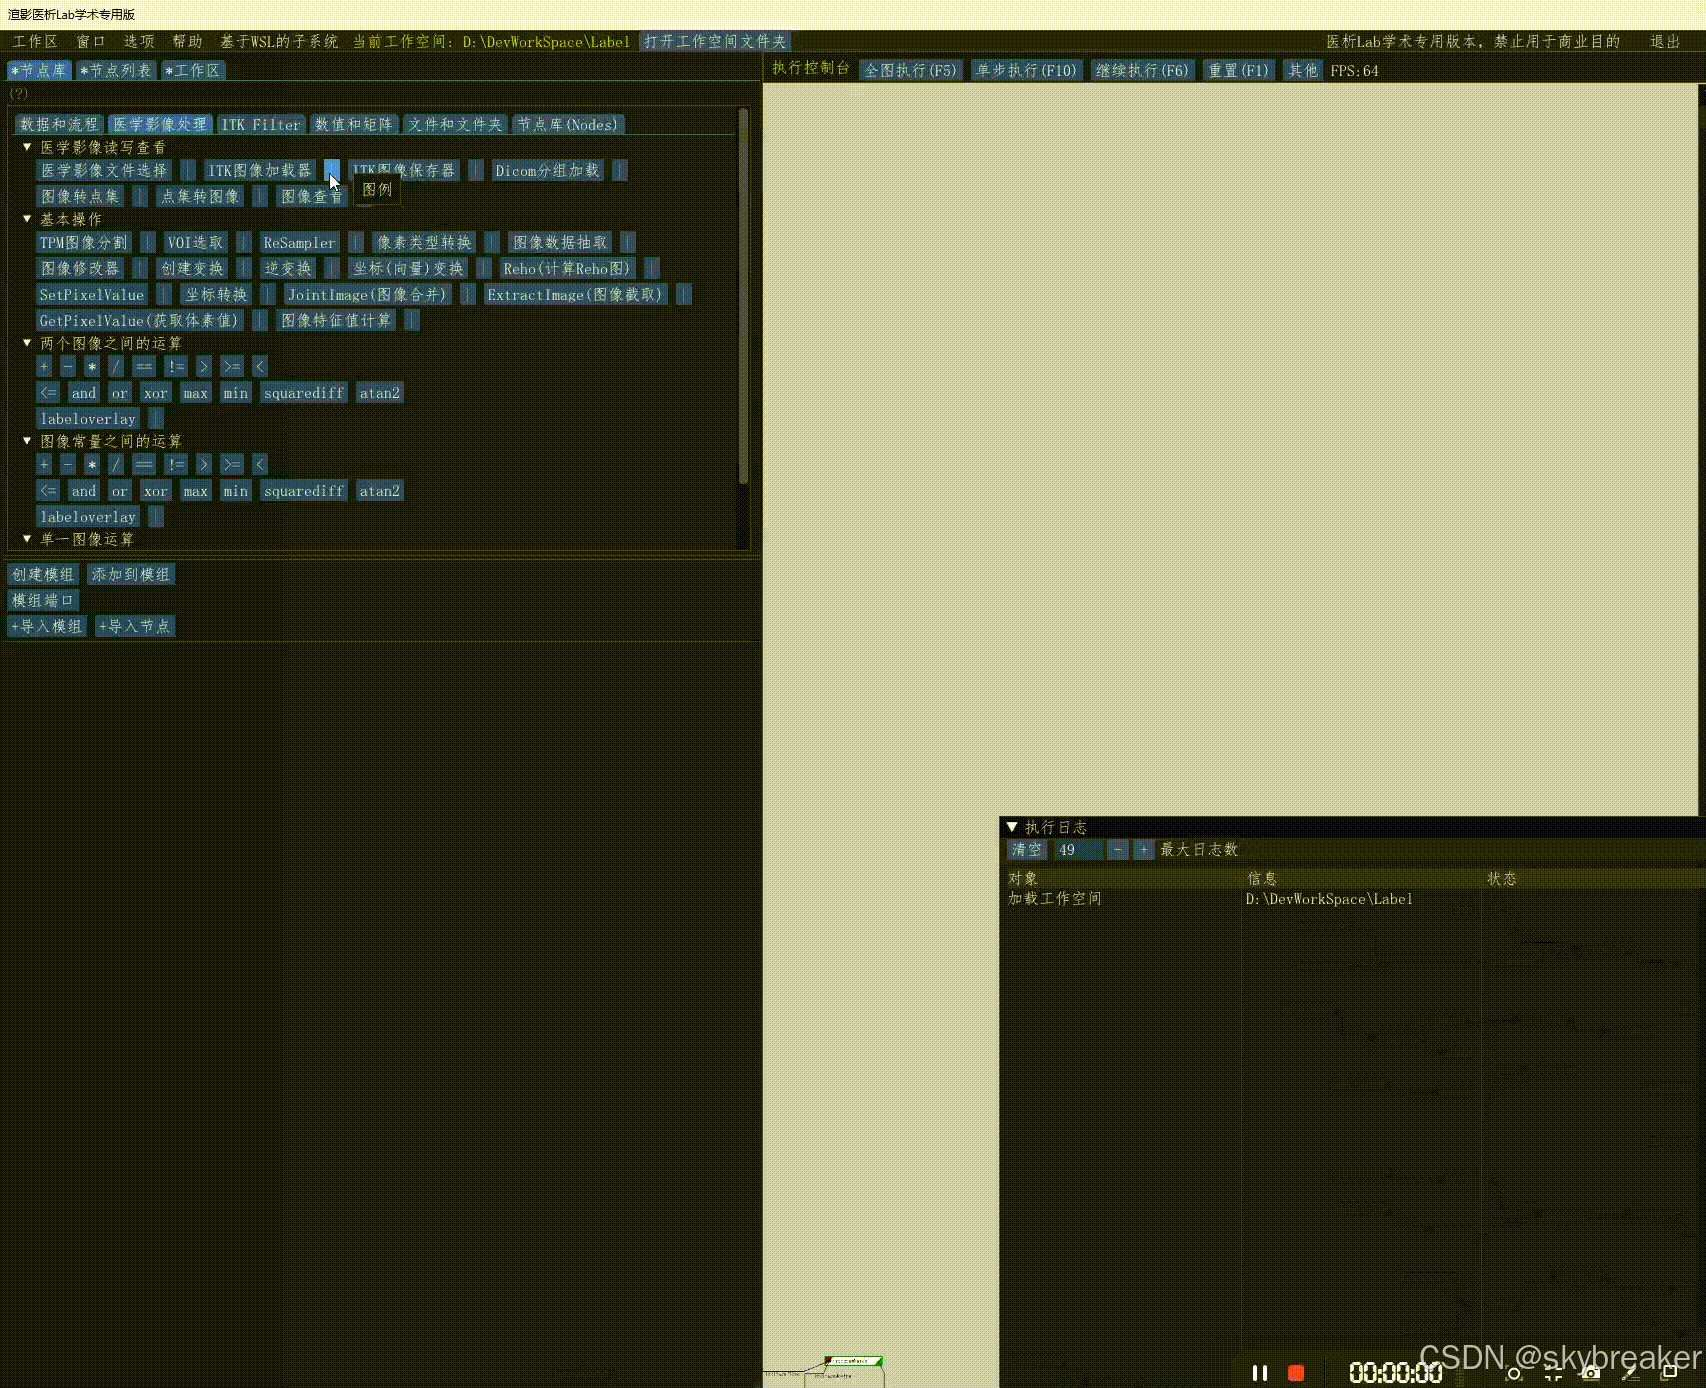
Task: Click the legend button beside Reho(计算Reho图)
Action: pos(652,269)
